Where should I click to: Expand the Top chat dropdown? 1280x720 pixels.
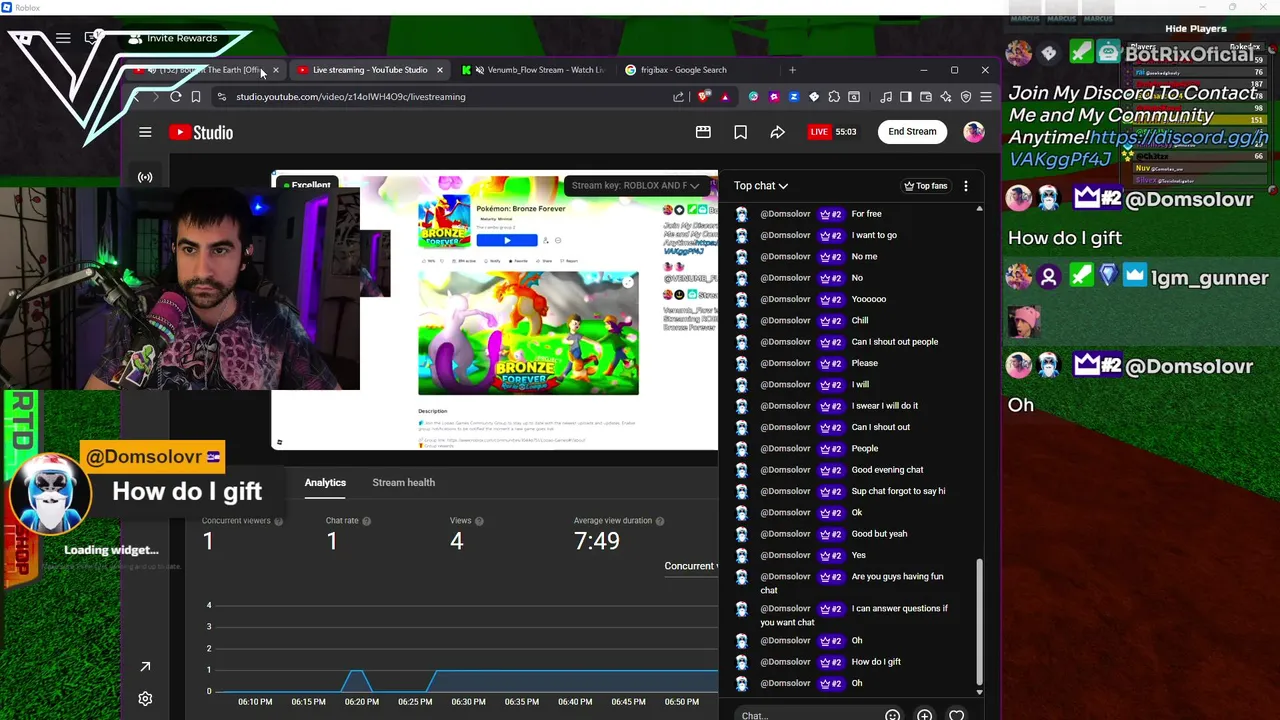(x=761, y=186)
